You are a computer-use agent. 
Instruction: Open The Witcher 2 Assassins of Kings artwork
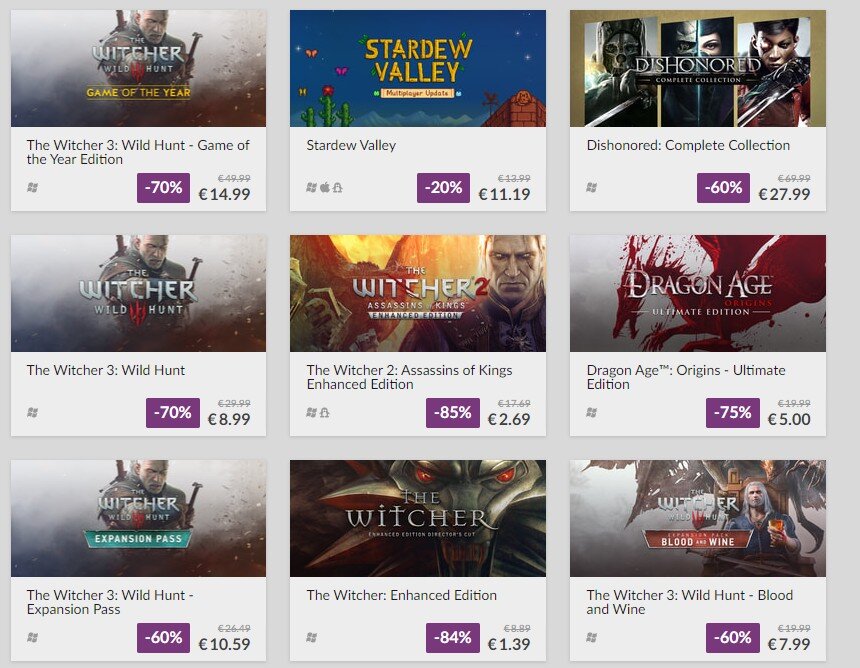tap(418, 293)
